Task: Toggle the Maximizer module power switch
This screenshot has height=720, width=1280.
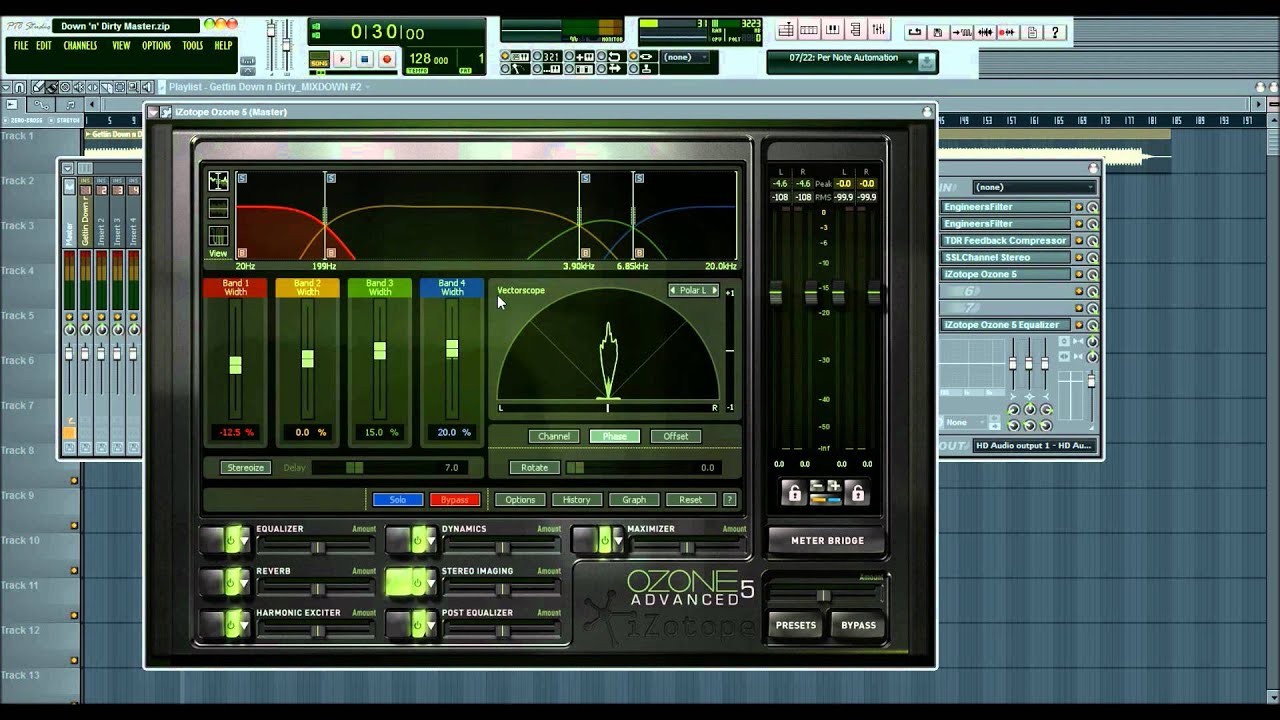Action: [603, 540]
